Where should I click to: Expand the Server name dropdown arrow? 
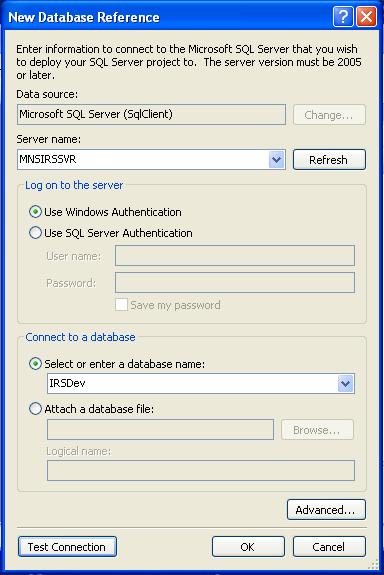point(277,160)
